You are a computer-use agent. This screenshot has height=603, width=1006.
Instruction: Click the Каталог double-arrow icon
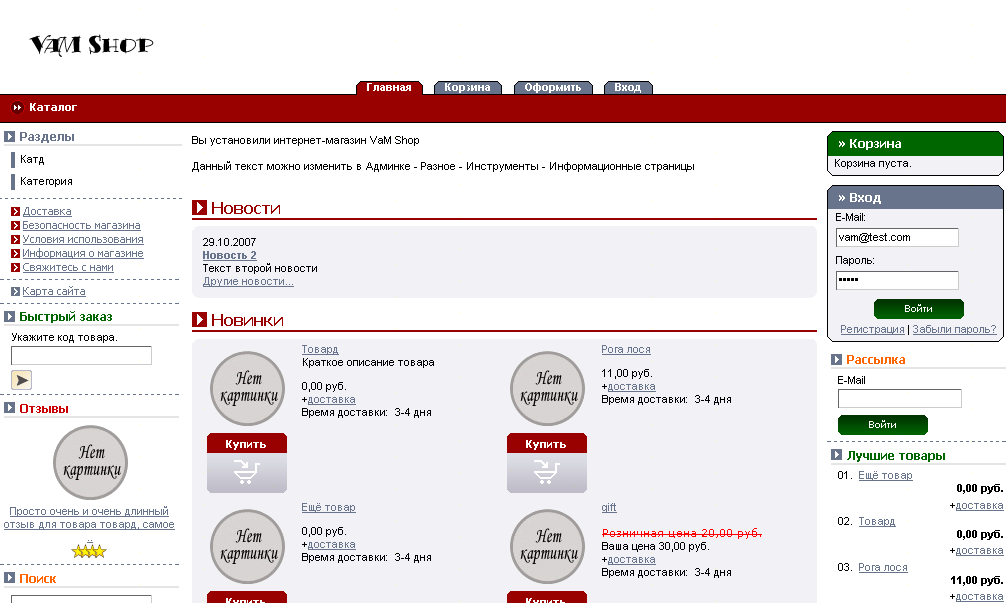[17, 108]
